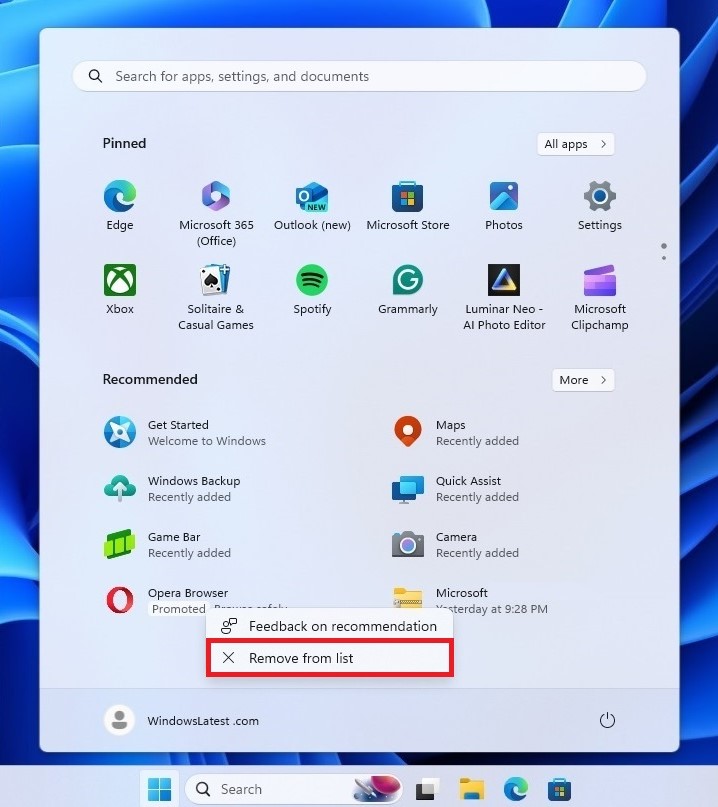This screenshot has width=718, height=807.
Task: Open the Camera recommended app
Action: [456, 545]
